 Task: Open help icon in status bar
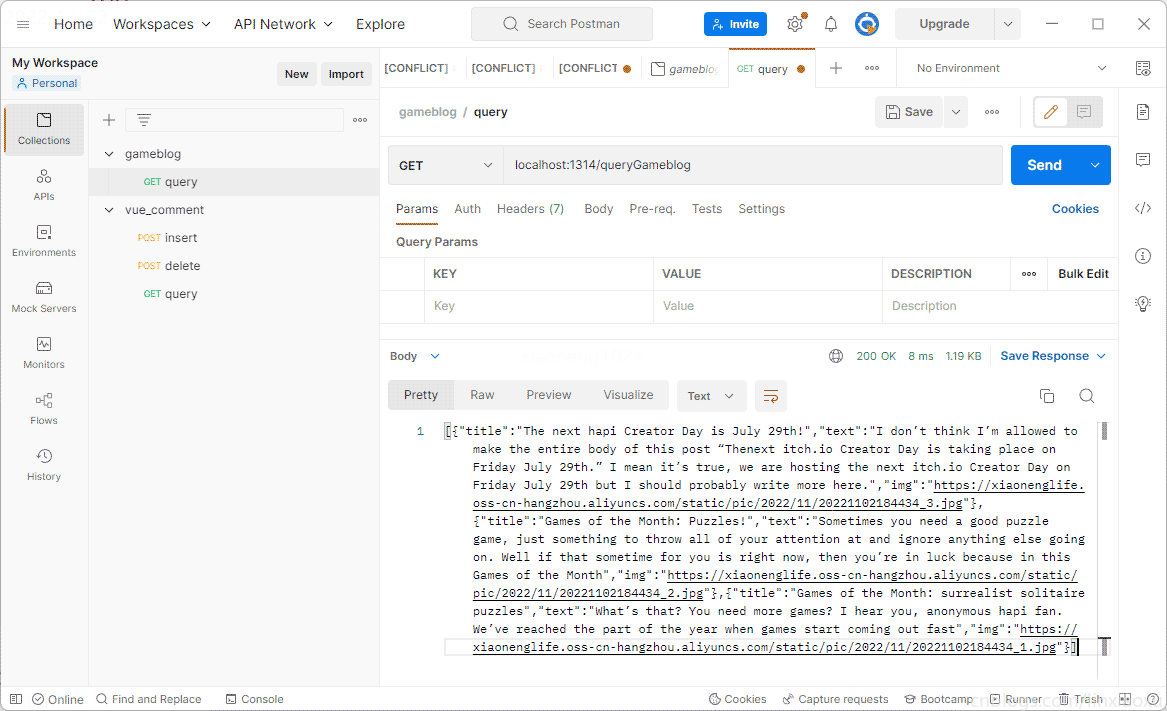coord(1153,699)
